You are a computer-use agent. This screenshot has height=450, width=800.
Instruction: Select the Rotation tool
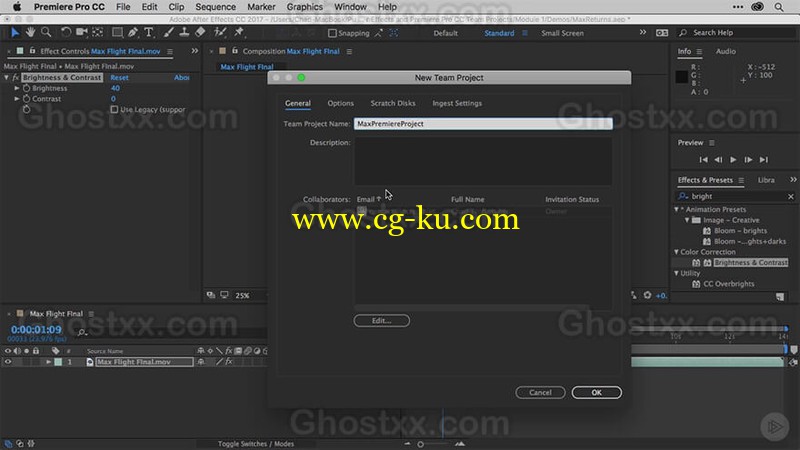[66, 33]
